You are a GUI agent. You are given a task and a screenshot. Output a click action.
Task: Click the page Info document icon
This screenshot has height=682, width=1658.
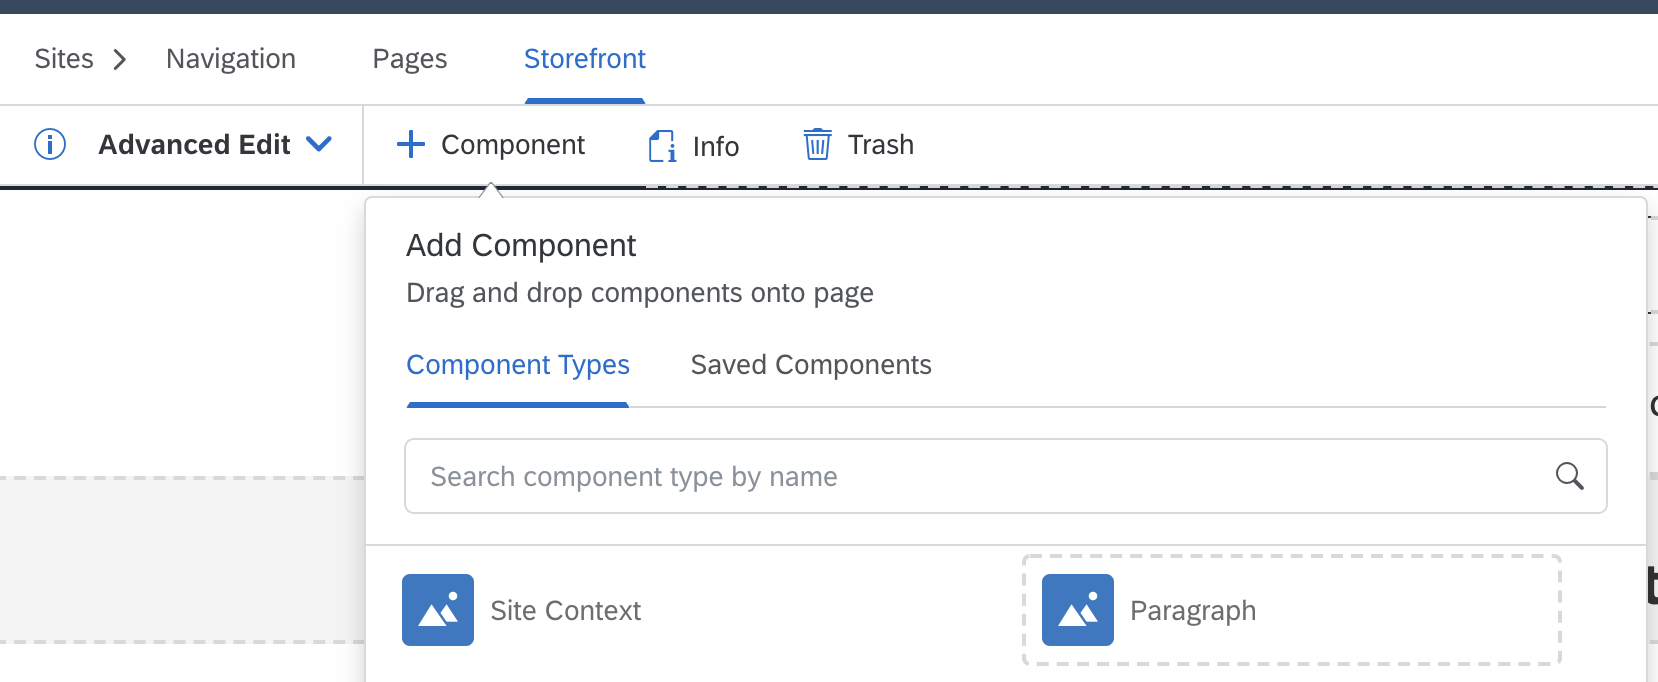coord(662,146)
